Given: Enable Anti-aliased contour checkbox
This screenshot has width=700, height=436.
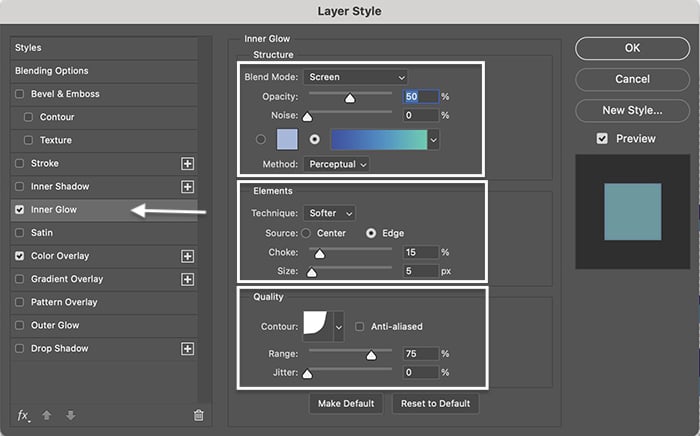Looking at the screenshot, I should (x=360, y=327).
